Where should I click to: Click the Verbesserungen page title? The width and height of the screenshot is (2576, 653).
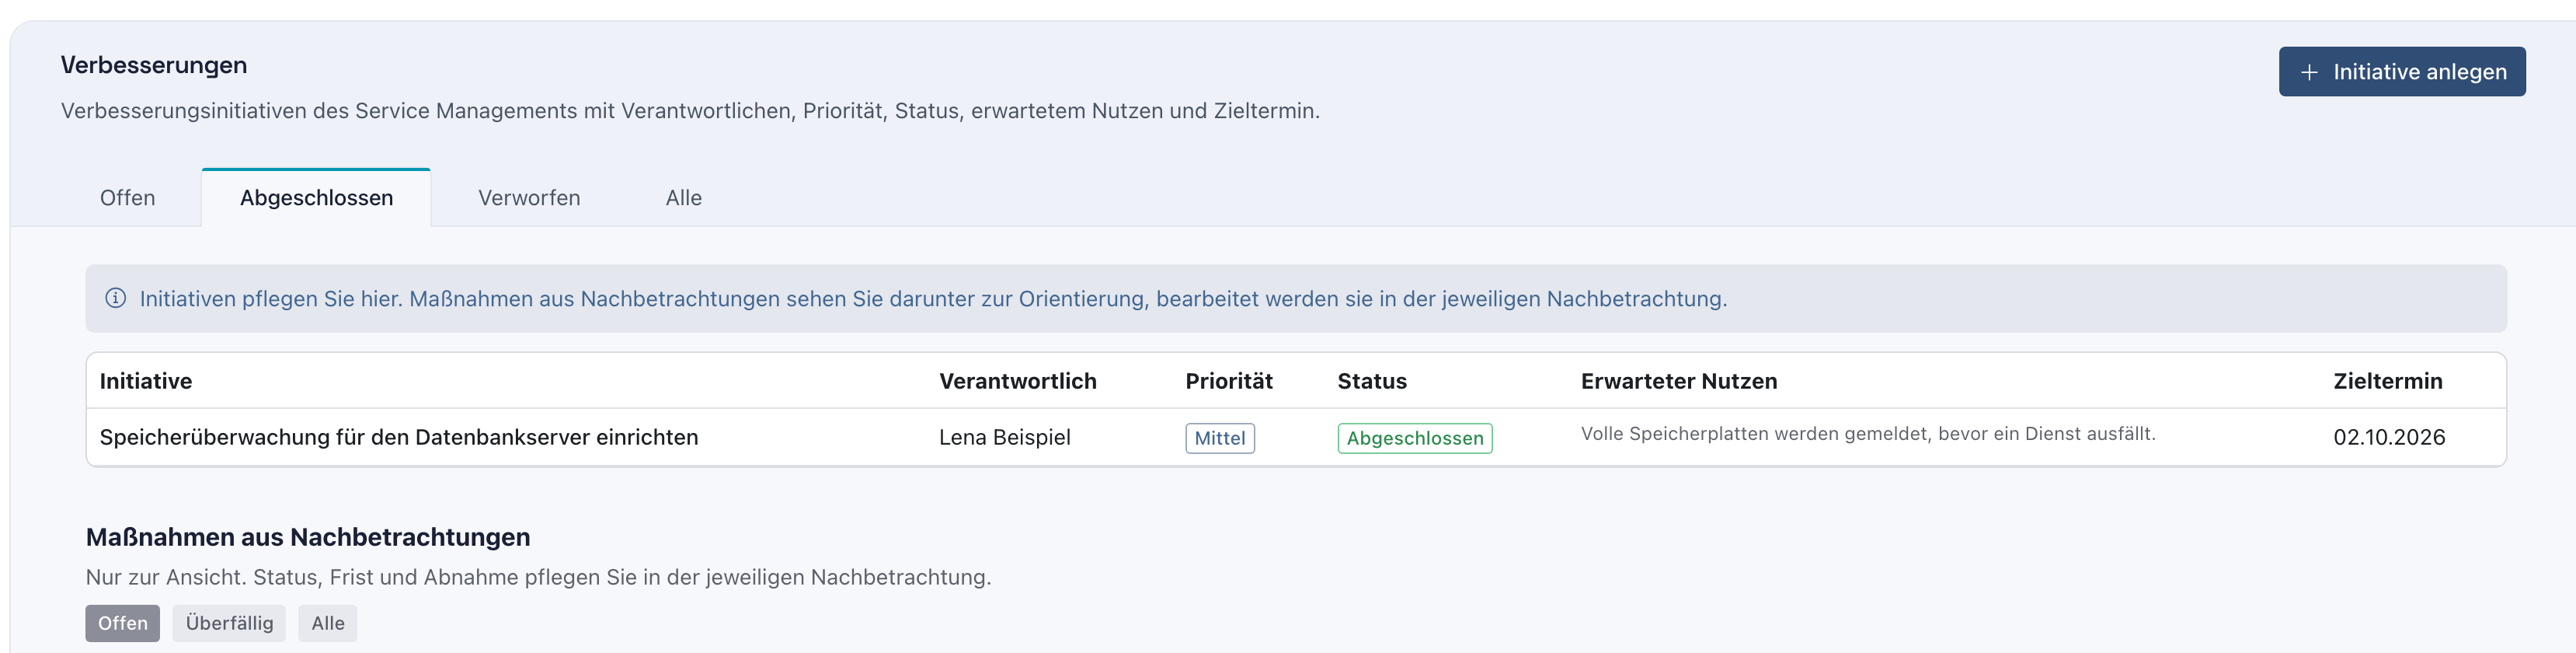click(154, 65)
